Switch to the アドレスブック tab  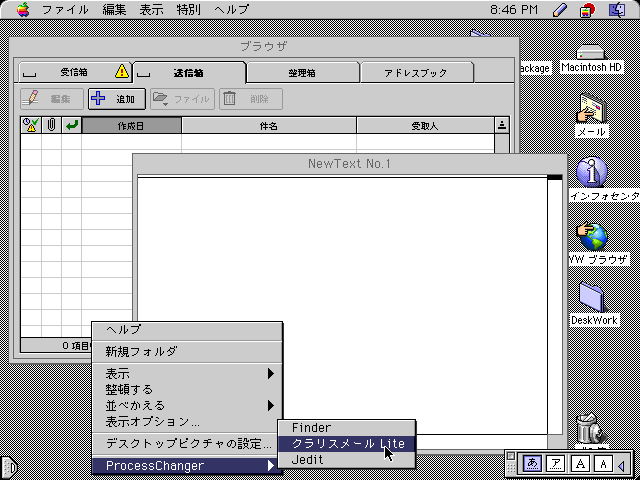coord(416,73)
